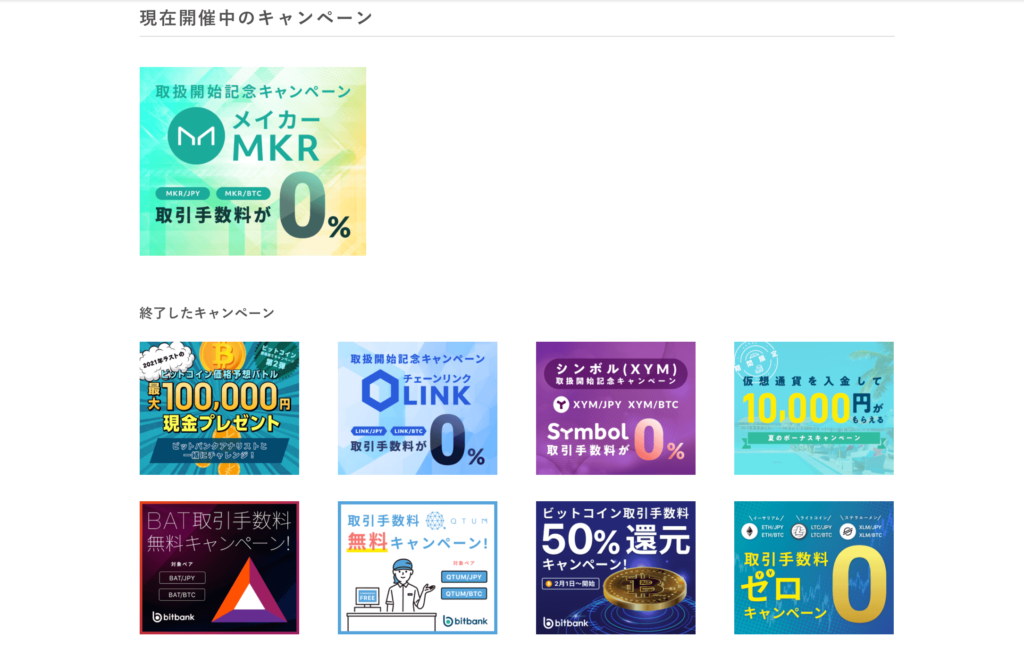This screenshot has height=657, width=1024.
Task: Open the ビットコイン価格予想バトル 100,000円 banner
Action: pyautogui.click(x=219, y=408)
